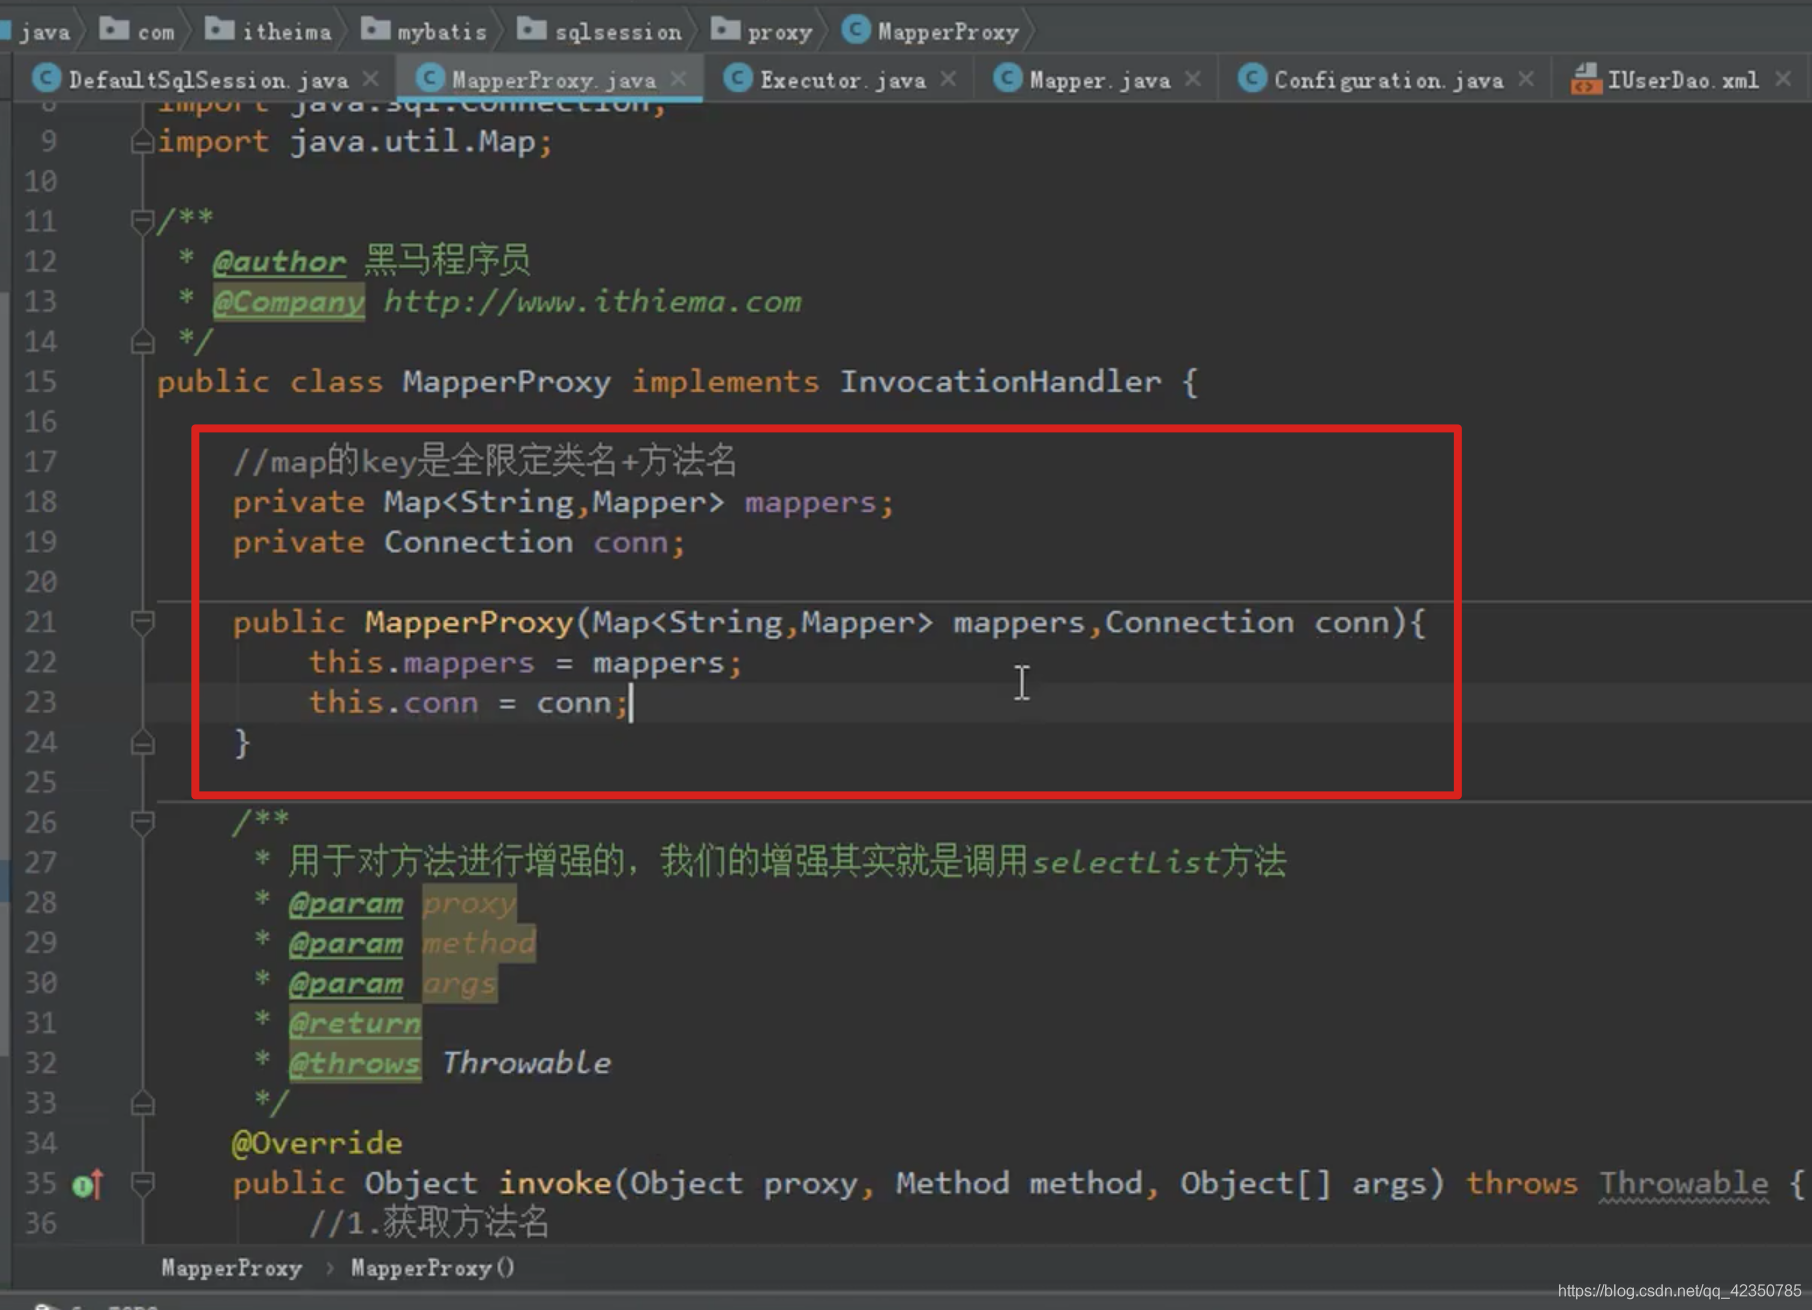Collapse the invoke Javadoc fold at line 26

(142, 823)
